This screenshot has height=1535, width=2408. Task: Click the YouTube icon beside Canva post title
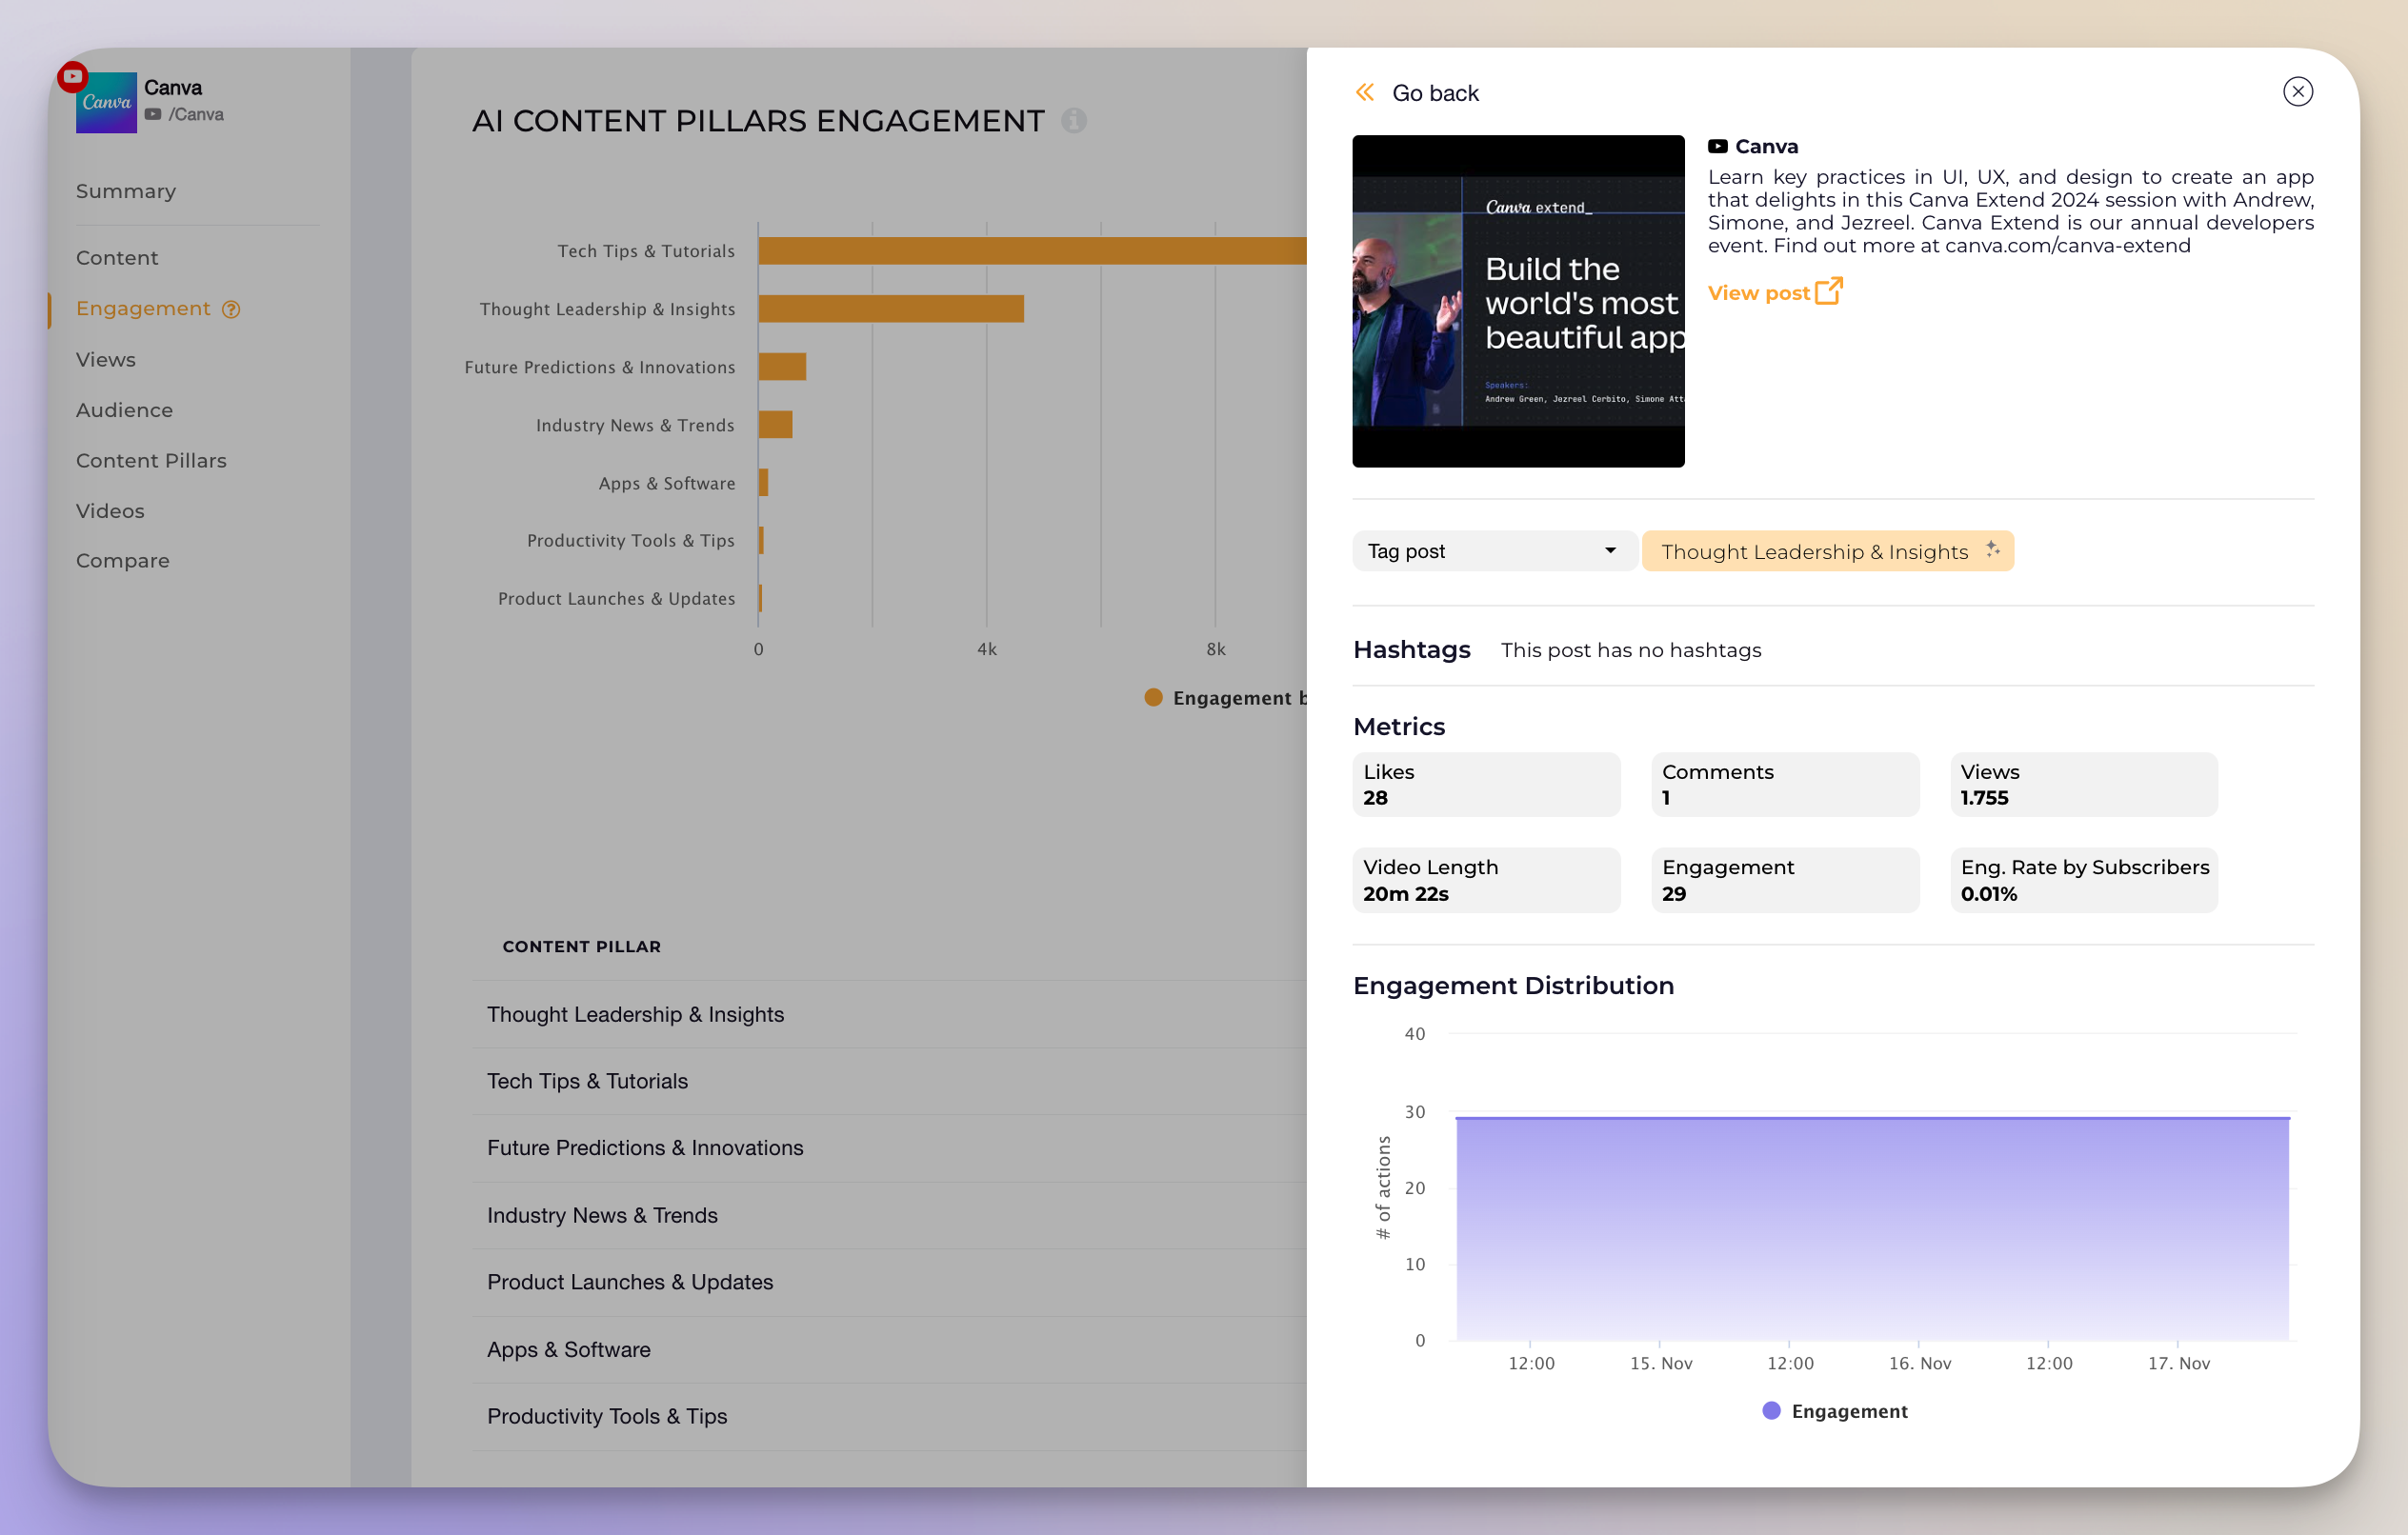pyautogui.click(x=1717, y=146)
